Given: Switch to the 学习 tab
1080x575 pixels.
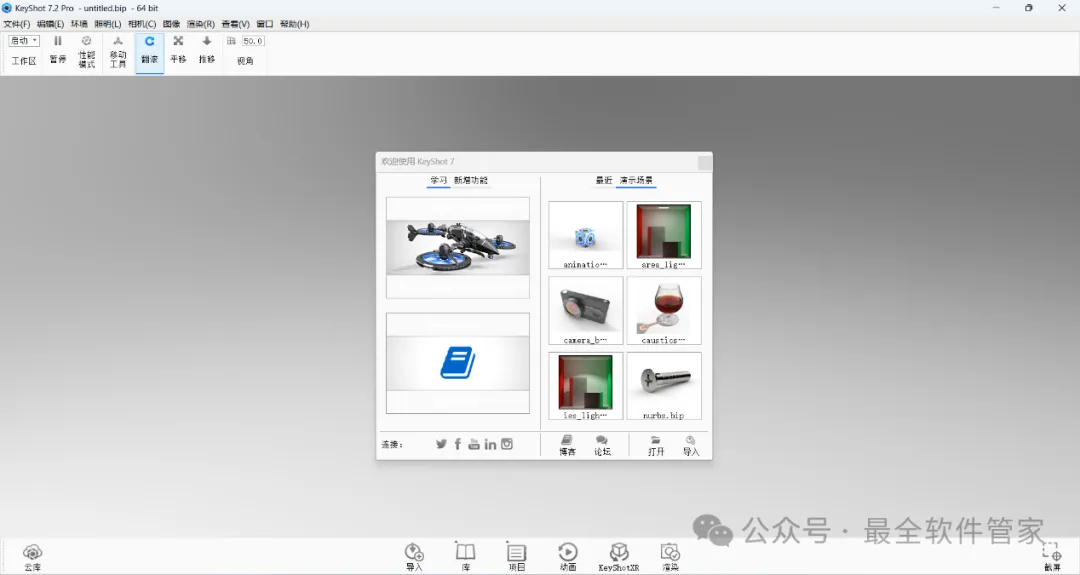Looking at the screenshot, I should pyautogui.click(x=439, y=180).
